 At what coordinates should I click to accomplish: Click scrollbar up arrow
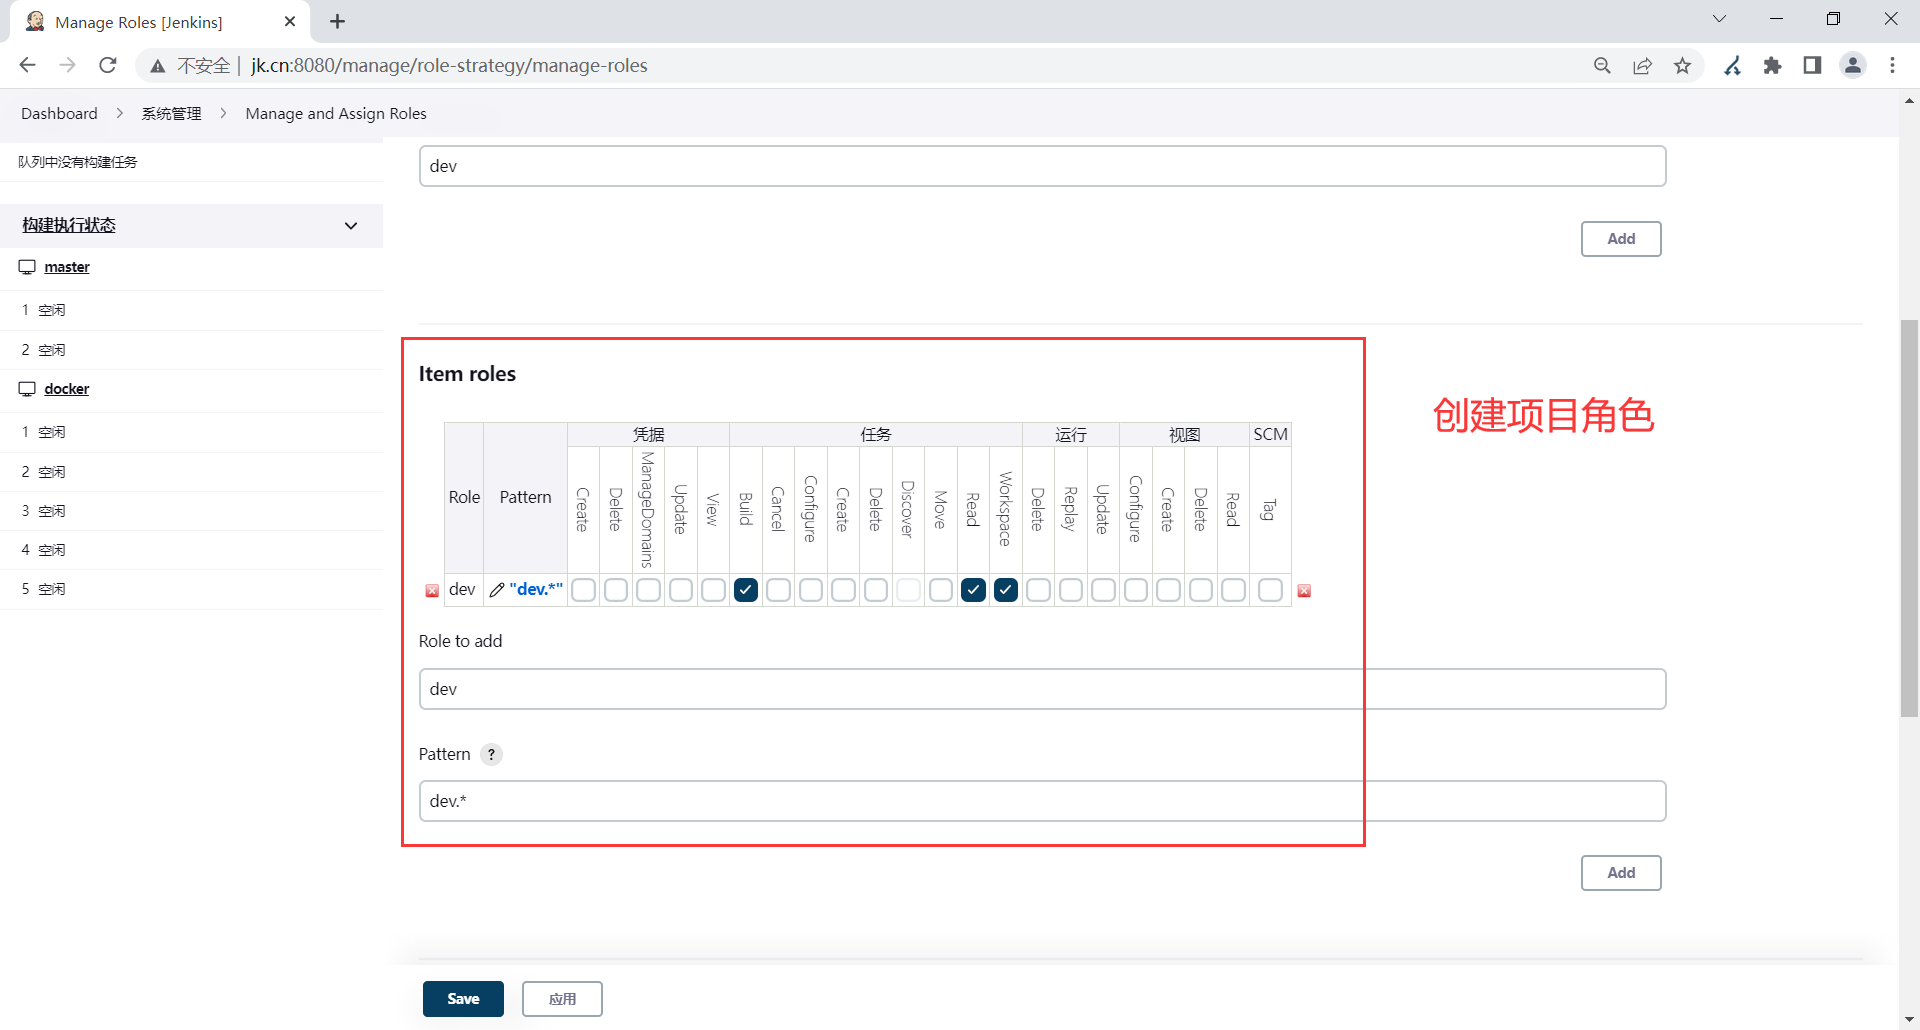coord(1909,100)
